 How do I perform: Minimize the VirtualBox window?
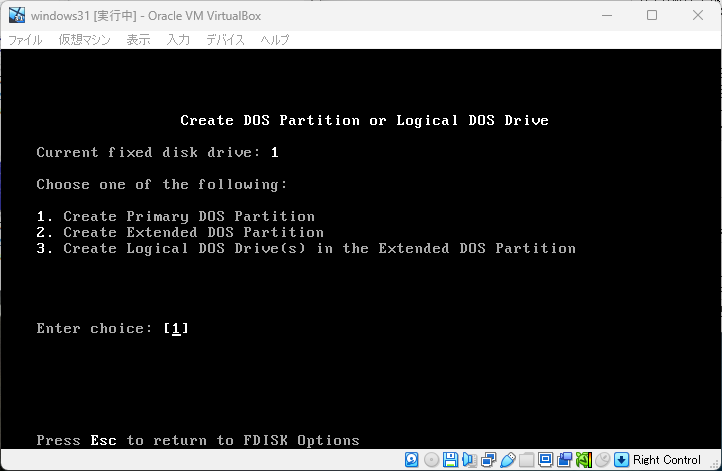click(x=607, y=15)
